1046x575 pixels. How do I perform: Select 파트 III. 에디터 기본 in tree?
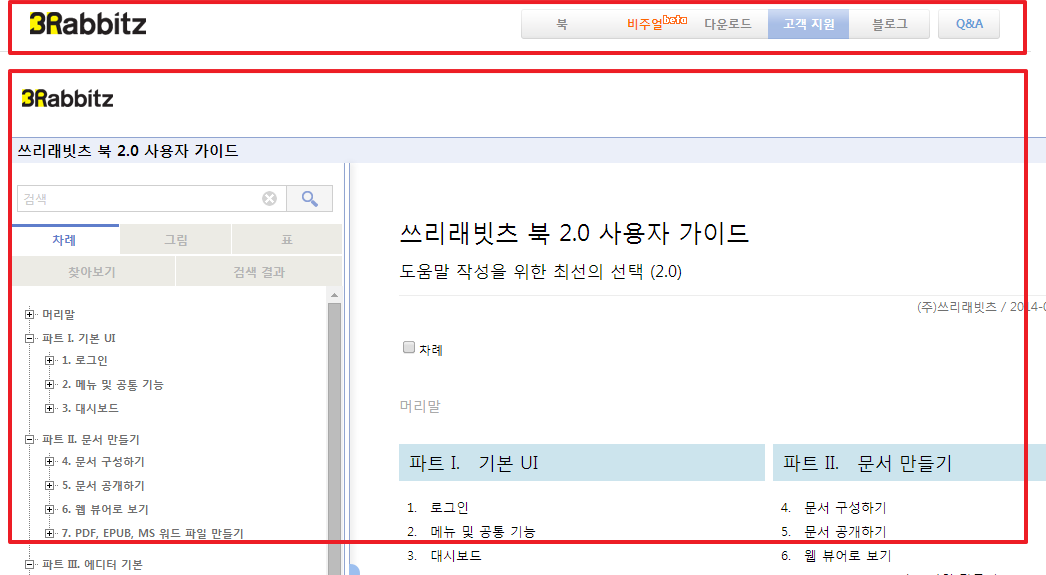pyautogui.click(x=92, y=564)
